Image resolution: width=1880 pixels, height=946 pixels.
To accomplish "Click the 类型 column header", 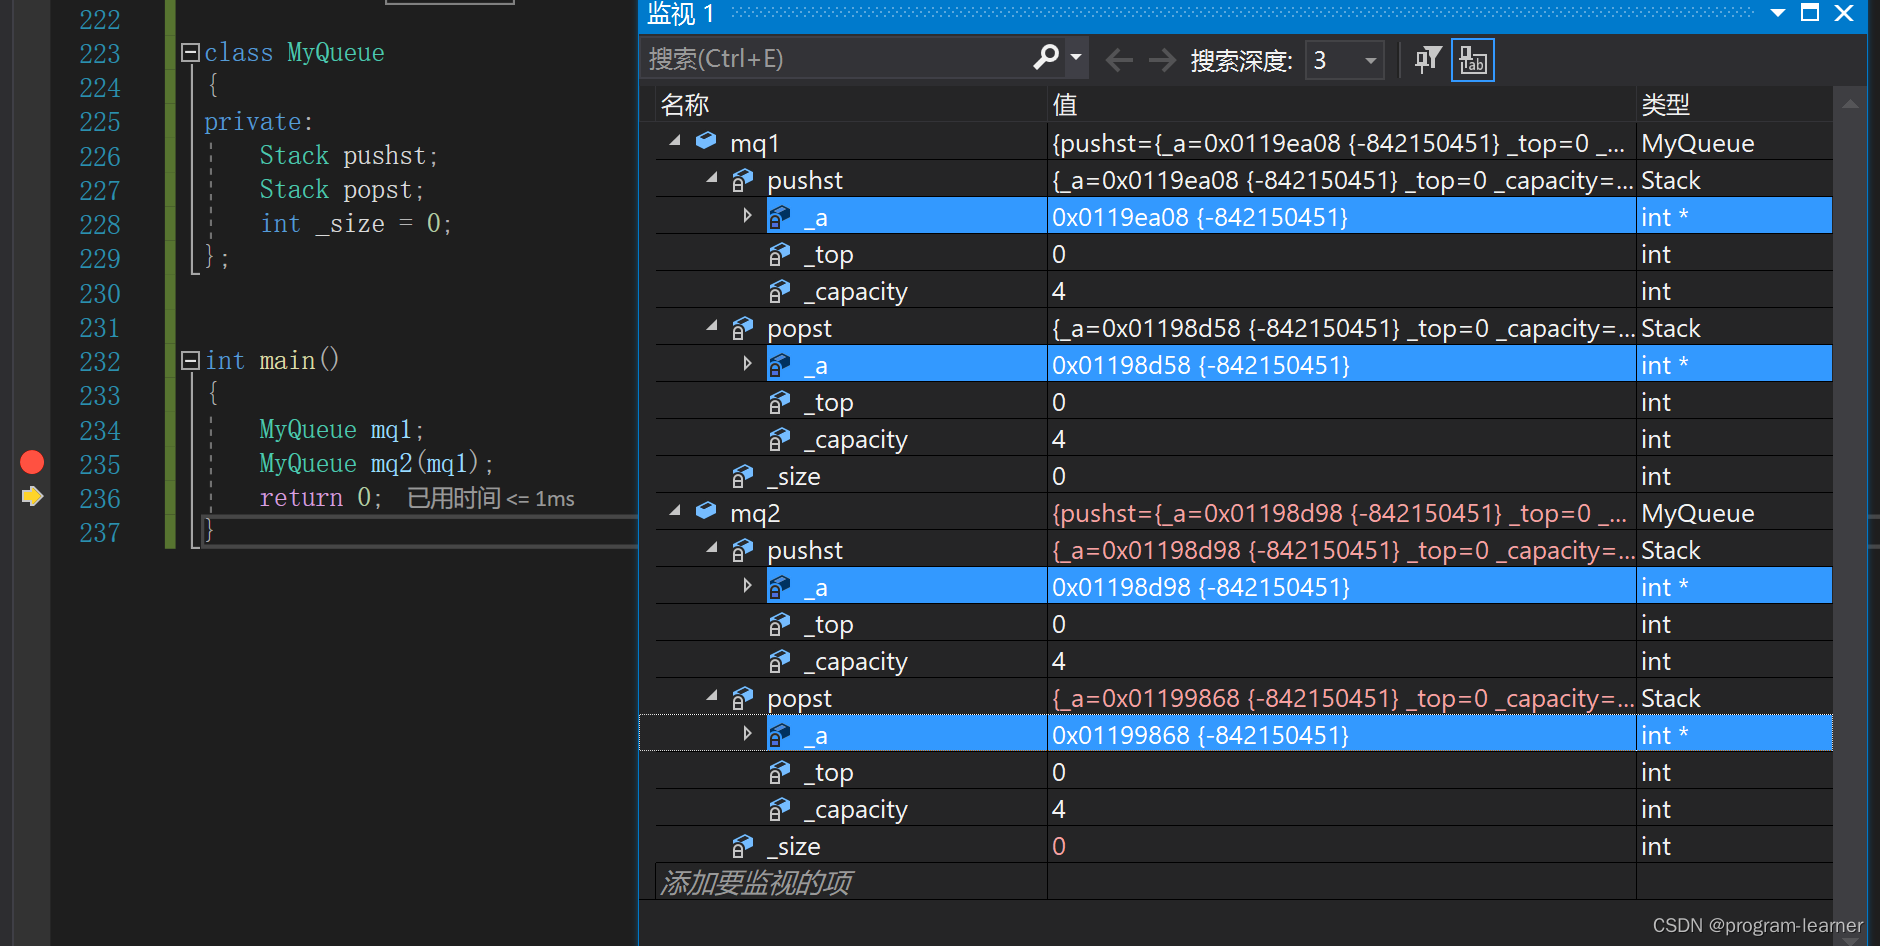I will click(x=1734, y=104).
